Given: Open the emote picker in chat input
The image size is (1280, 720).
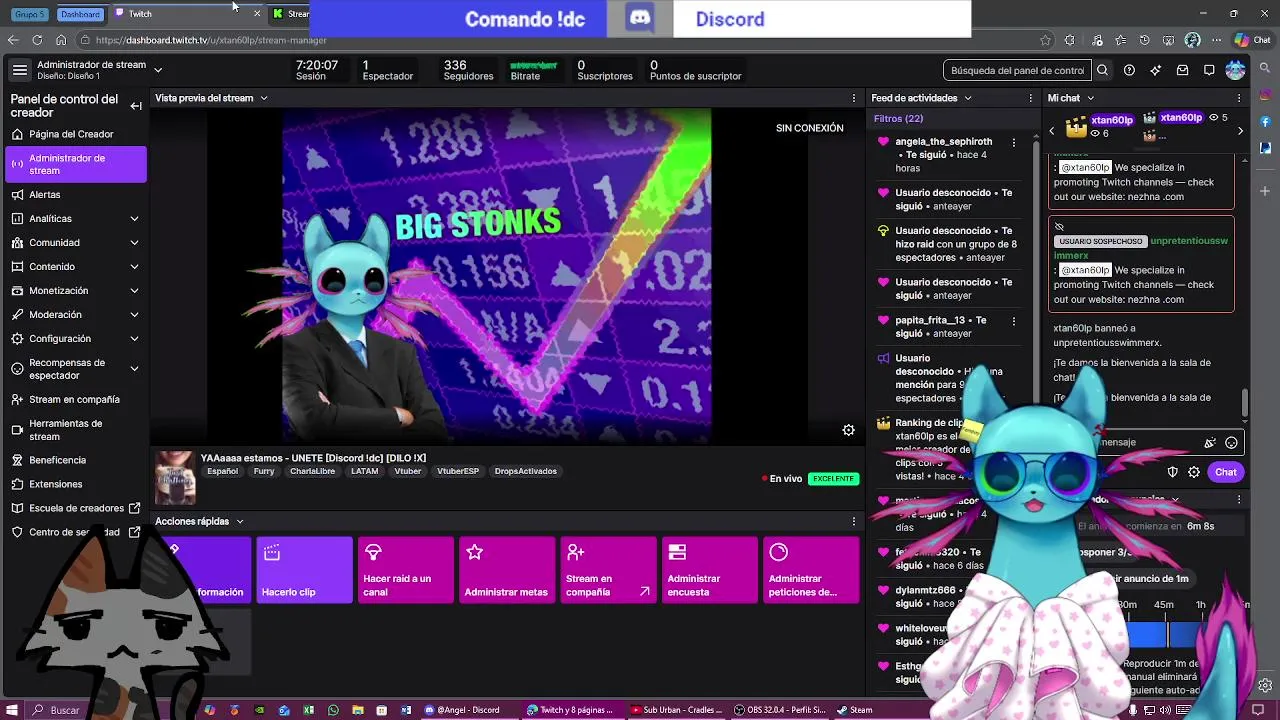Looking at the screenshot, I should tap(1231, 442).
